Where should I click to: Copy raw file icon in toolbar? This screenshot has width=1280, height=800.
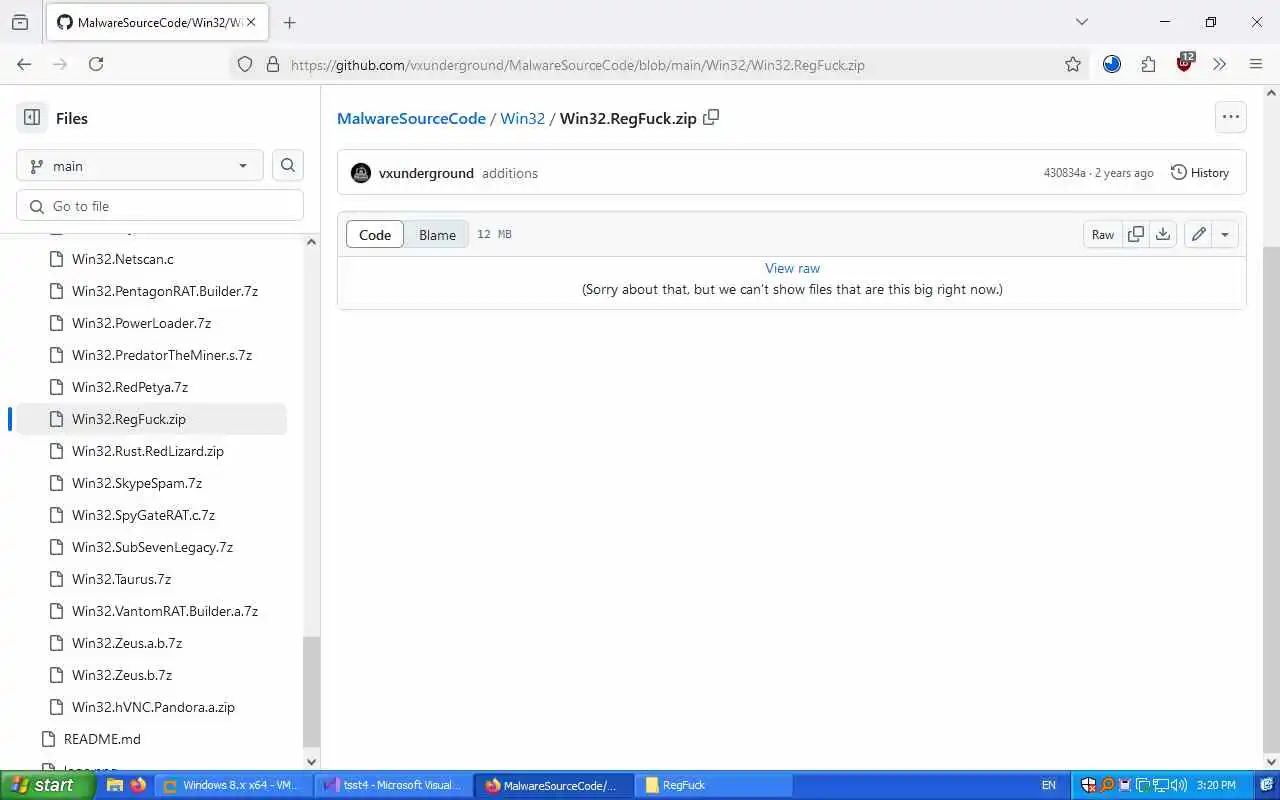click(x=1136, y=234)
